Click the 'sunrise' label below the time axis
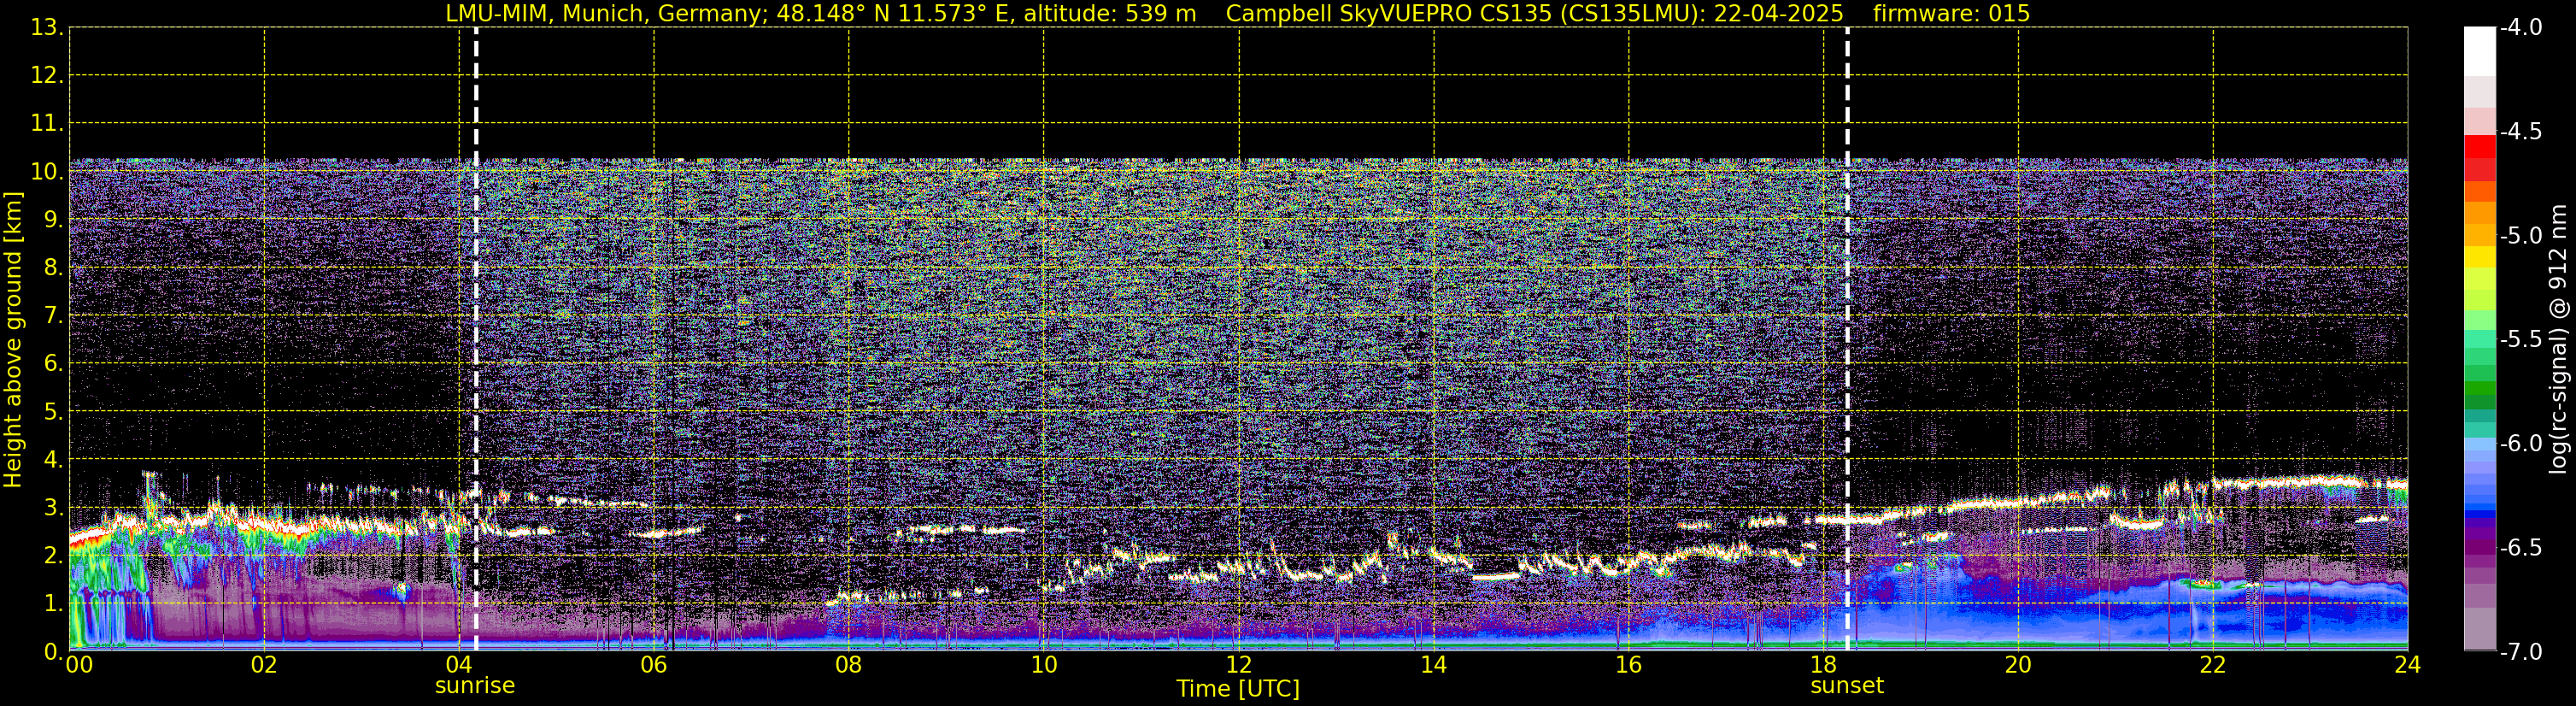The image size is (2576, 706). tap(475, 686)
